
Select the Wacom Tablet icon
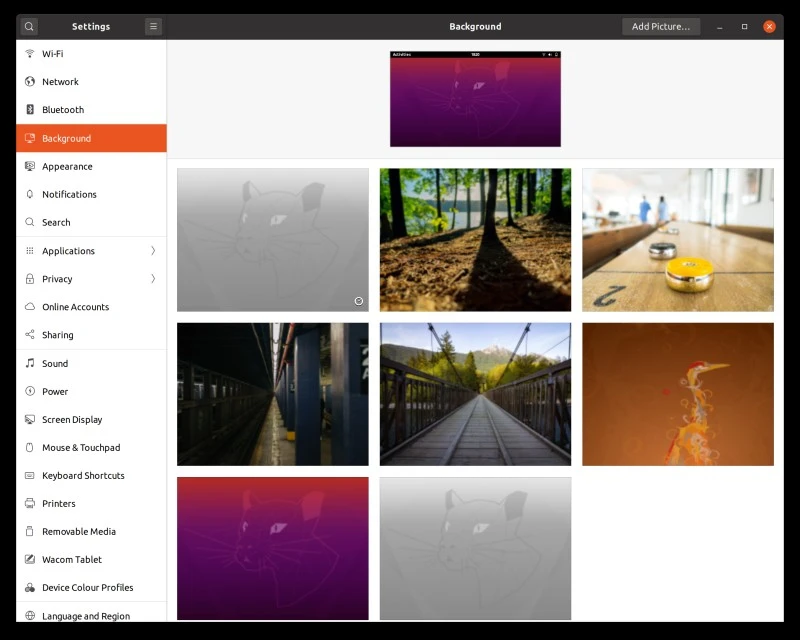point(29,559)
